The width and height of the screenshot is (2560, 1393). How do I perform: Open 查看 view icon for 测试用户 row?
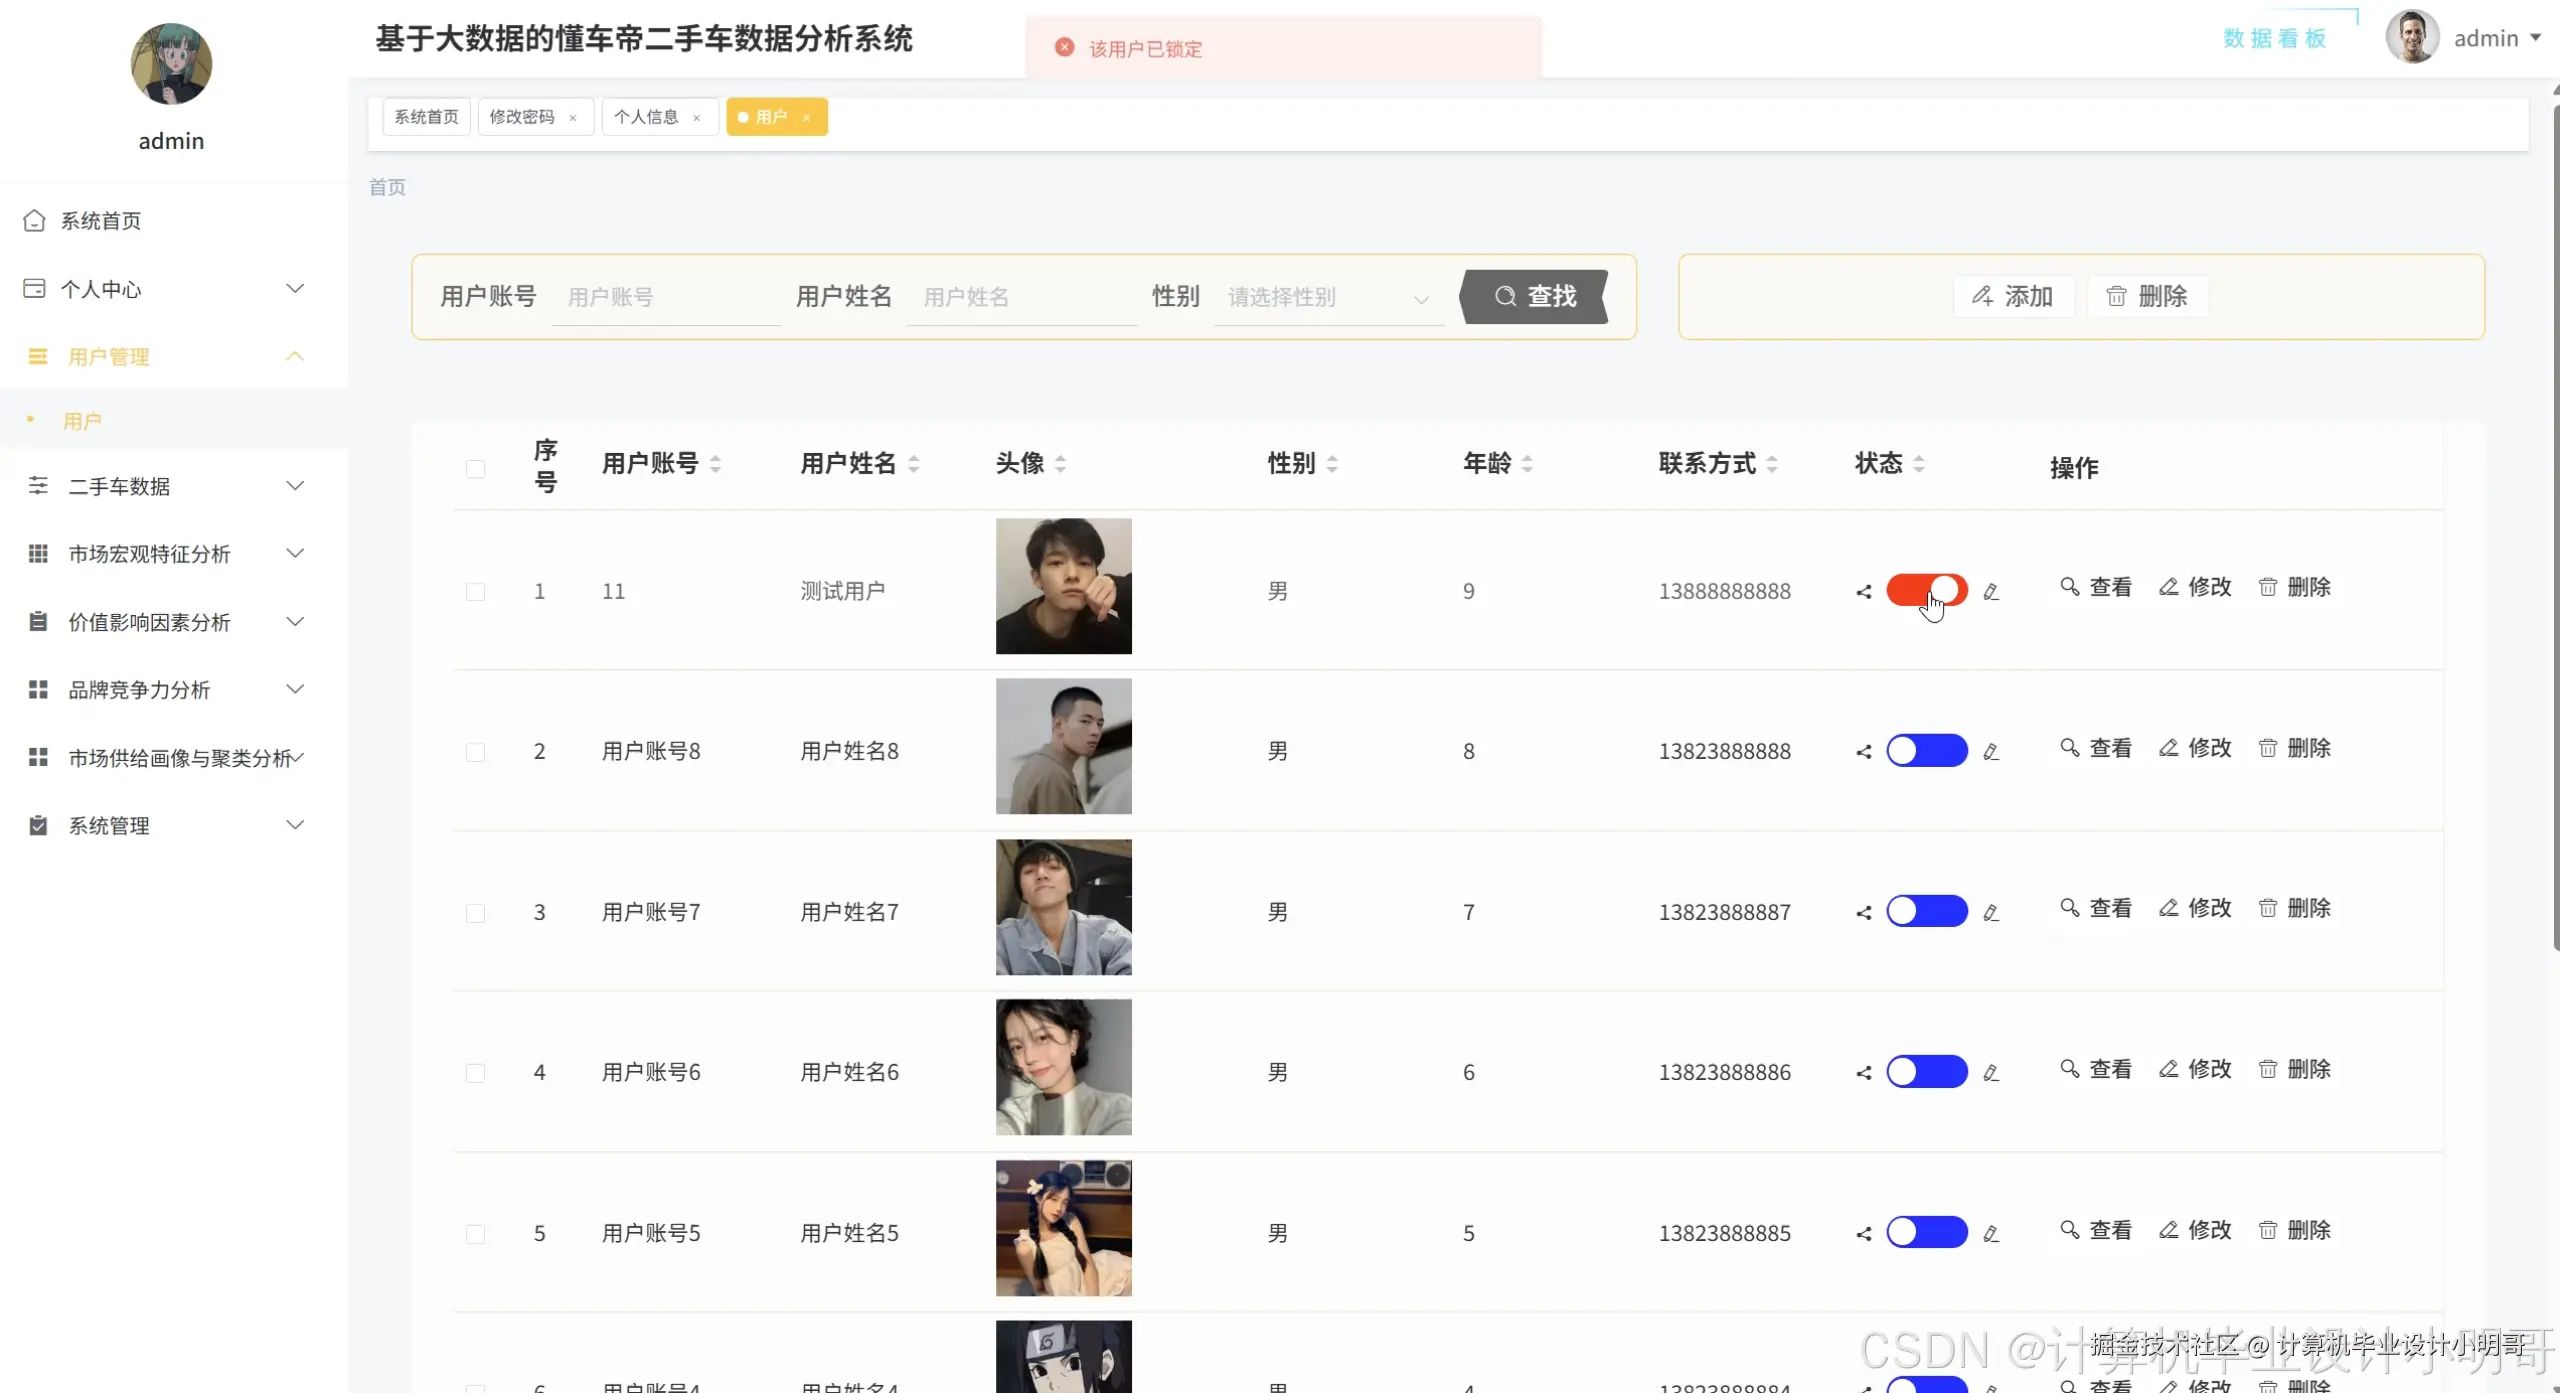point(2069,587)
